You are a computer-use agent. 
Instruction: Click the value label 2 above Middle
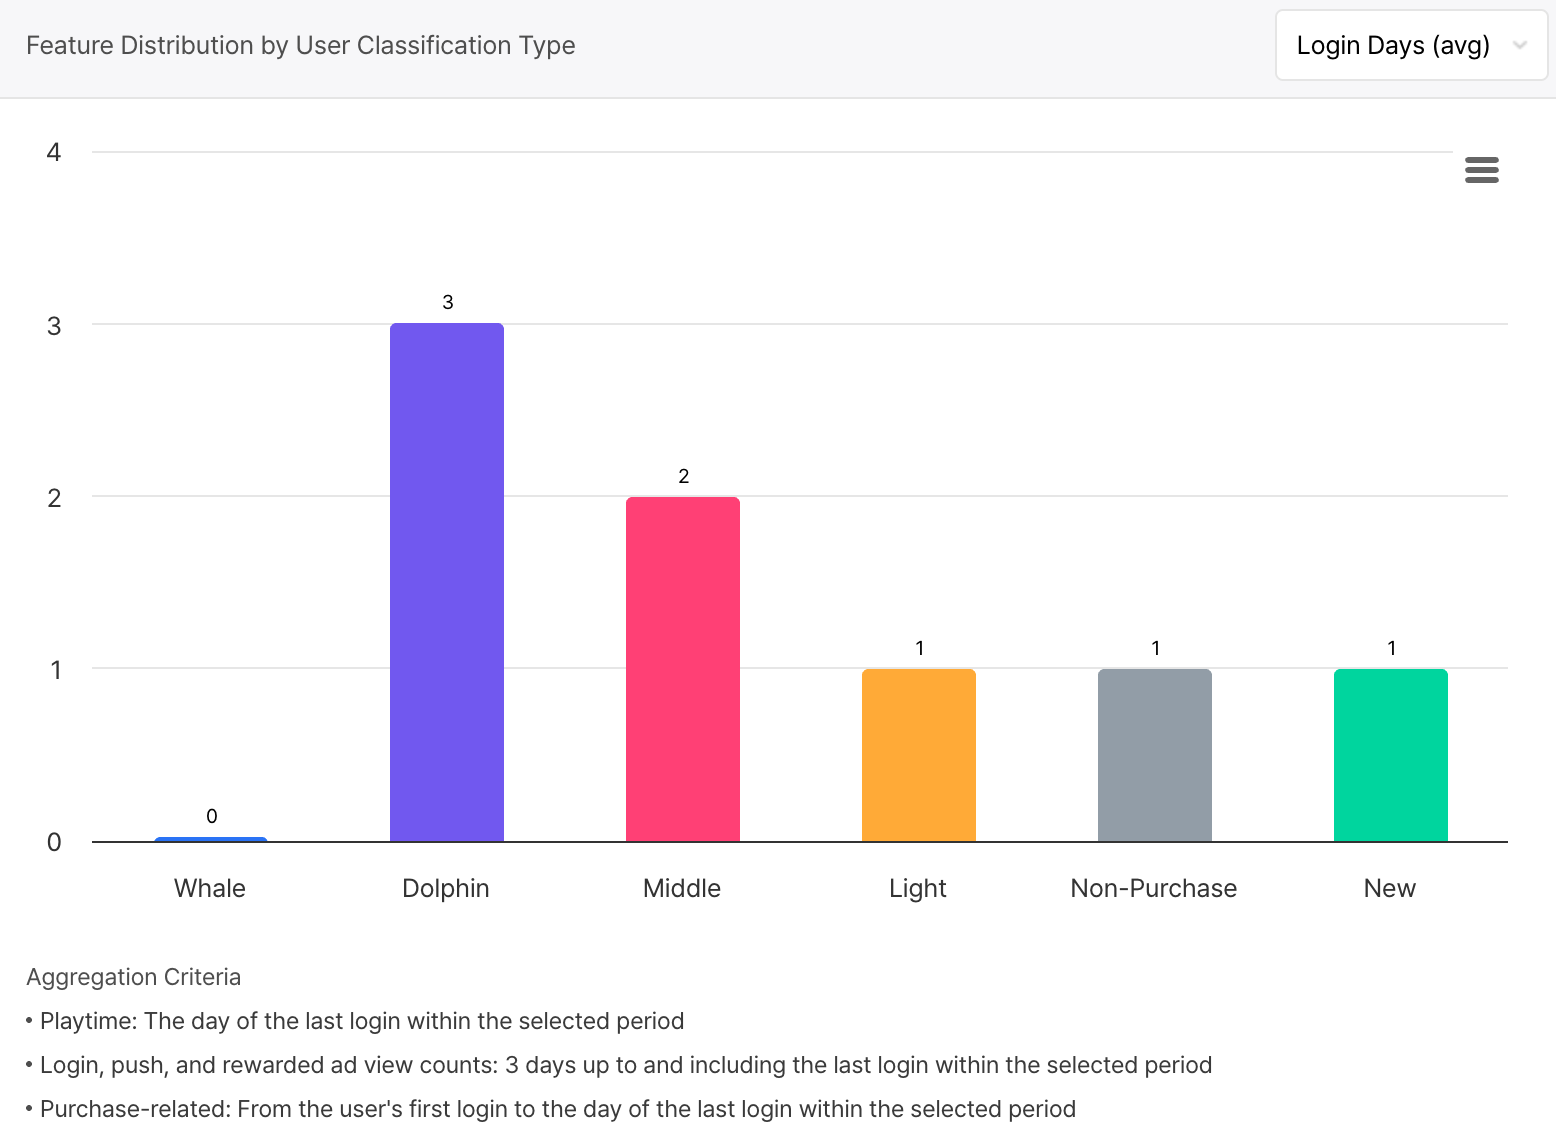pos(684,476)
